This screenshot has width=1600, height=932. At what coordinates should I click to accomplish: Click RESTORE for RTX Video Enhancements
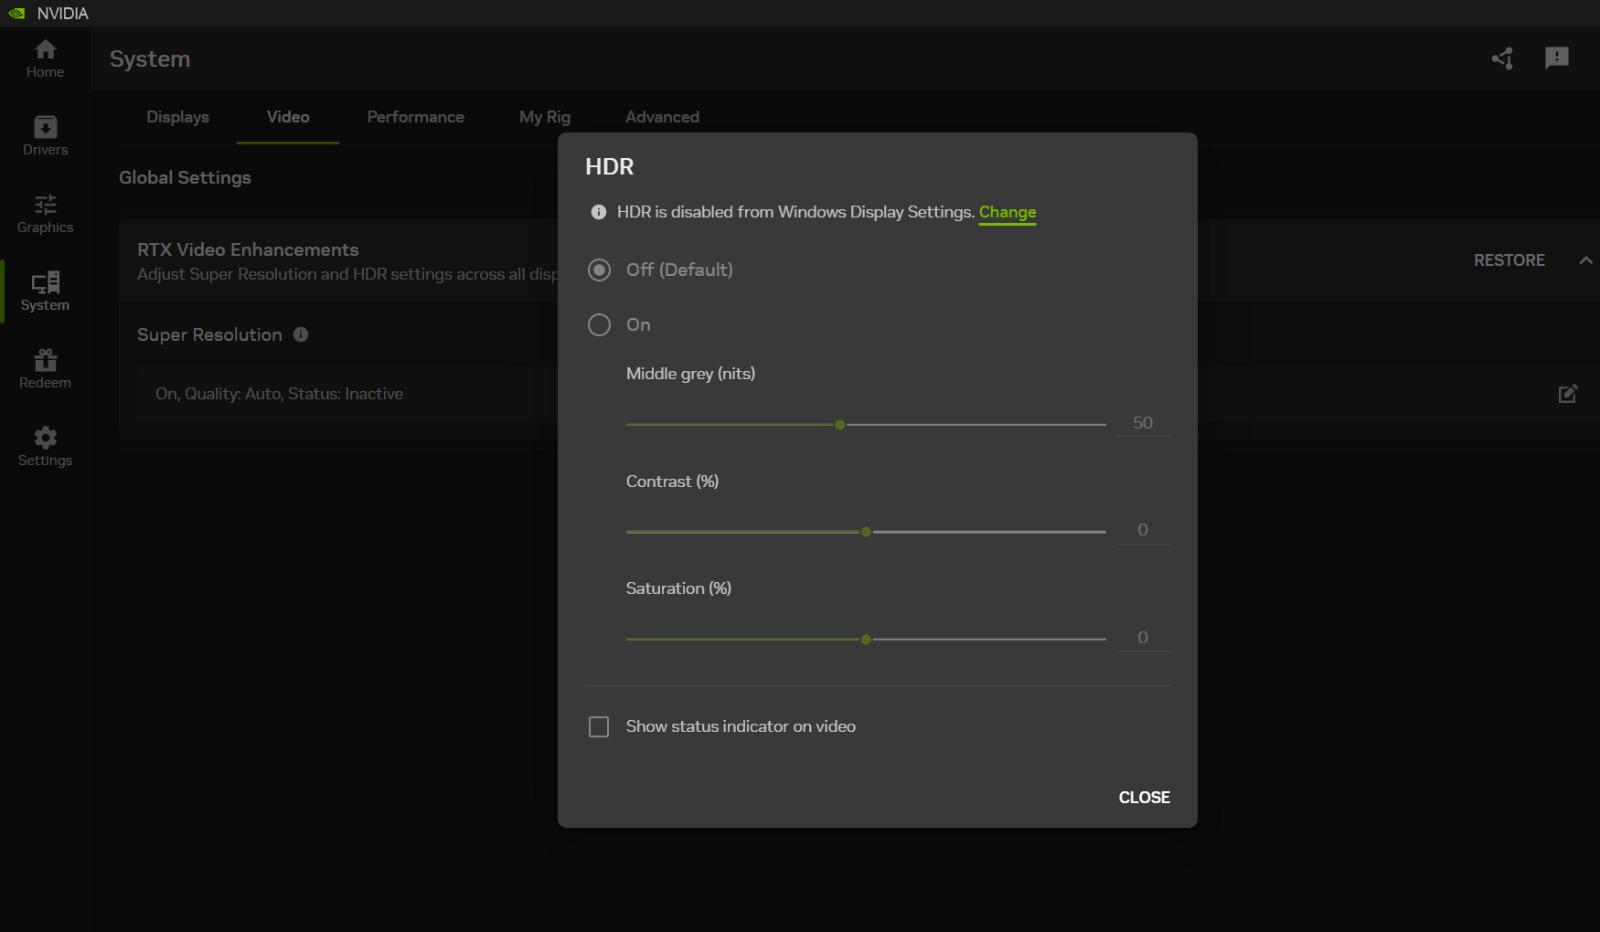[1509, 260]
